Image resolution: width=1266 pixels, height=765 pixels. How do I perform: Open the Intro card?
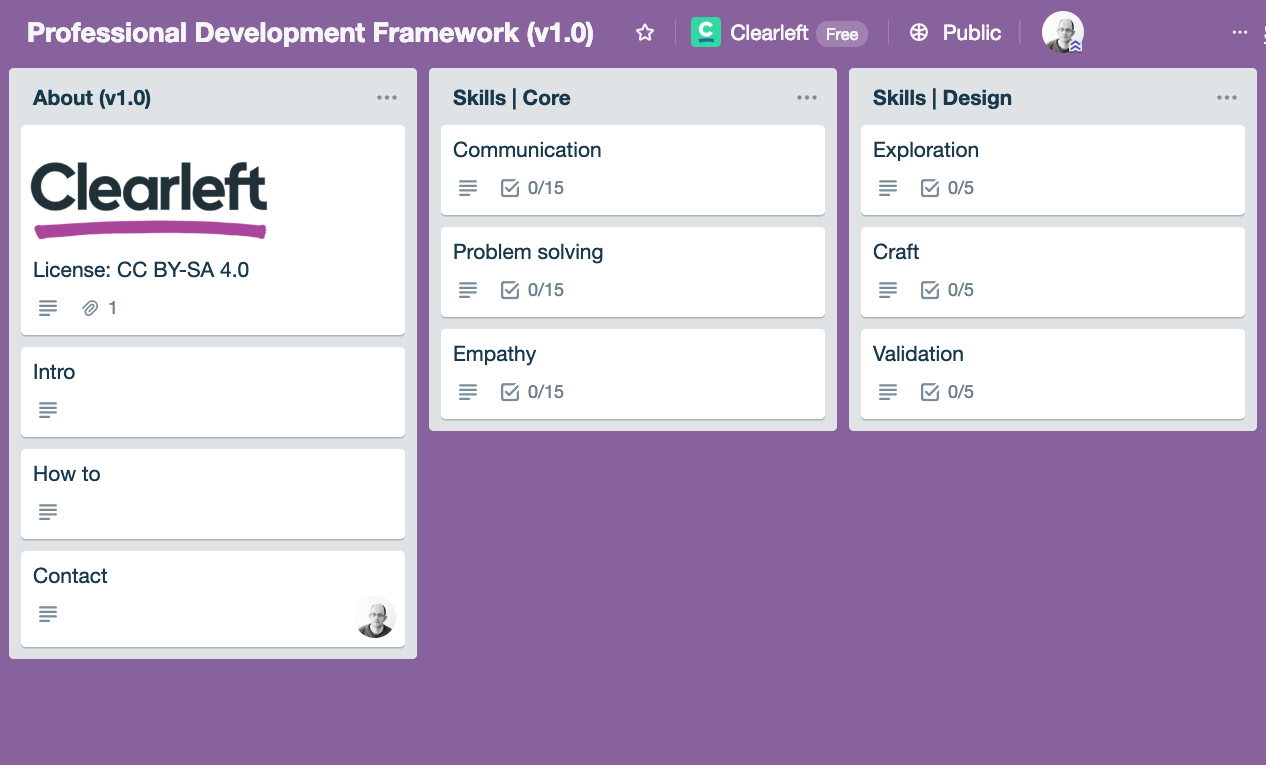coord(213,391)
